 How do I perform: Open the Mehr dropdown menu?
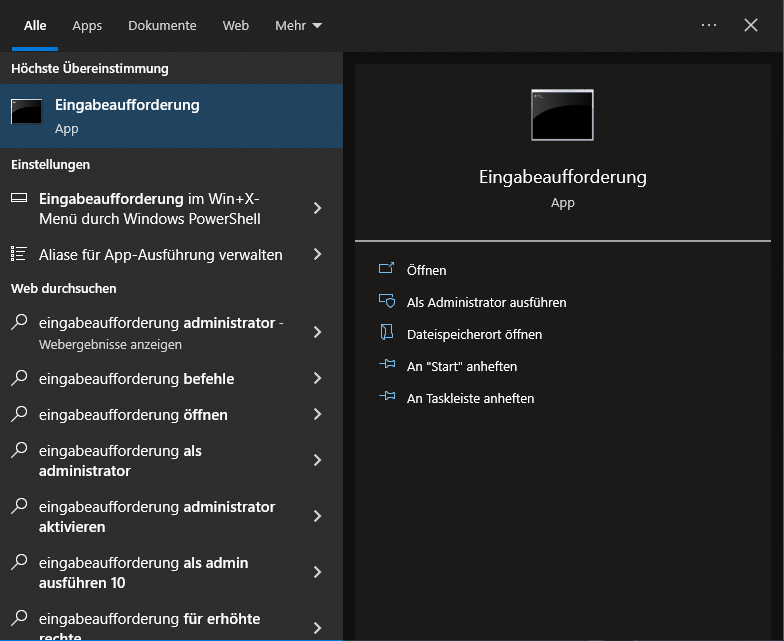pos(298,25)
